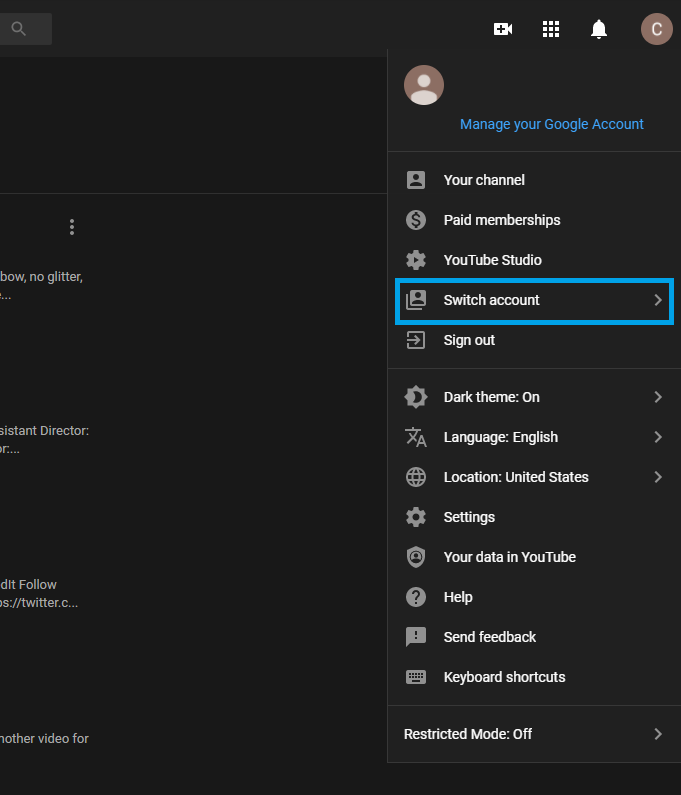
Task: Choose Switch account
Action: (534, 300)
